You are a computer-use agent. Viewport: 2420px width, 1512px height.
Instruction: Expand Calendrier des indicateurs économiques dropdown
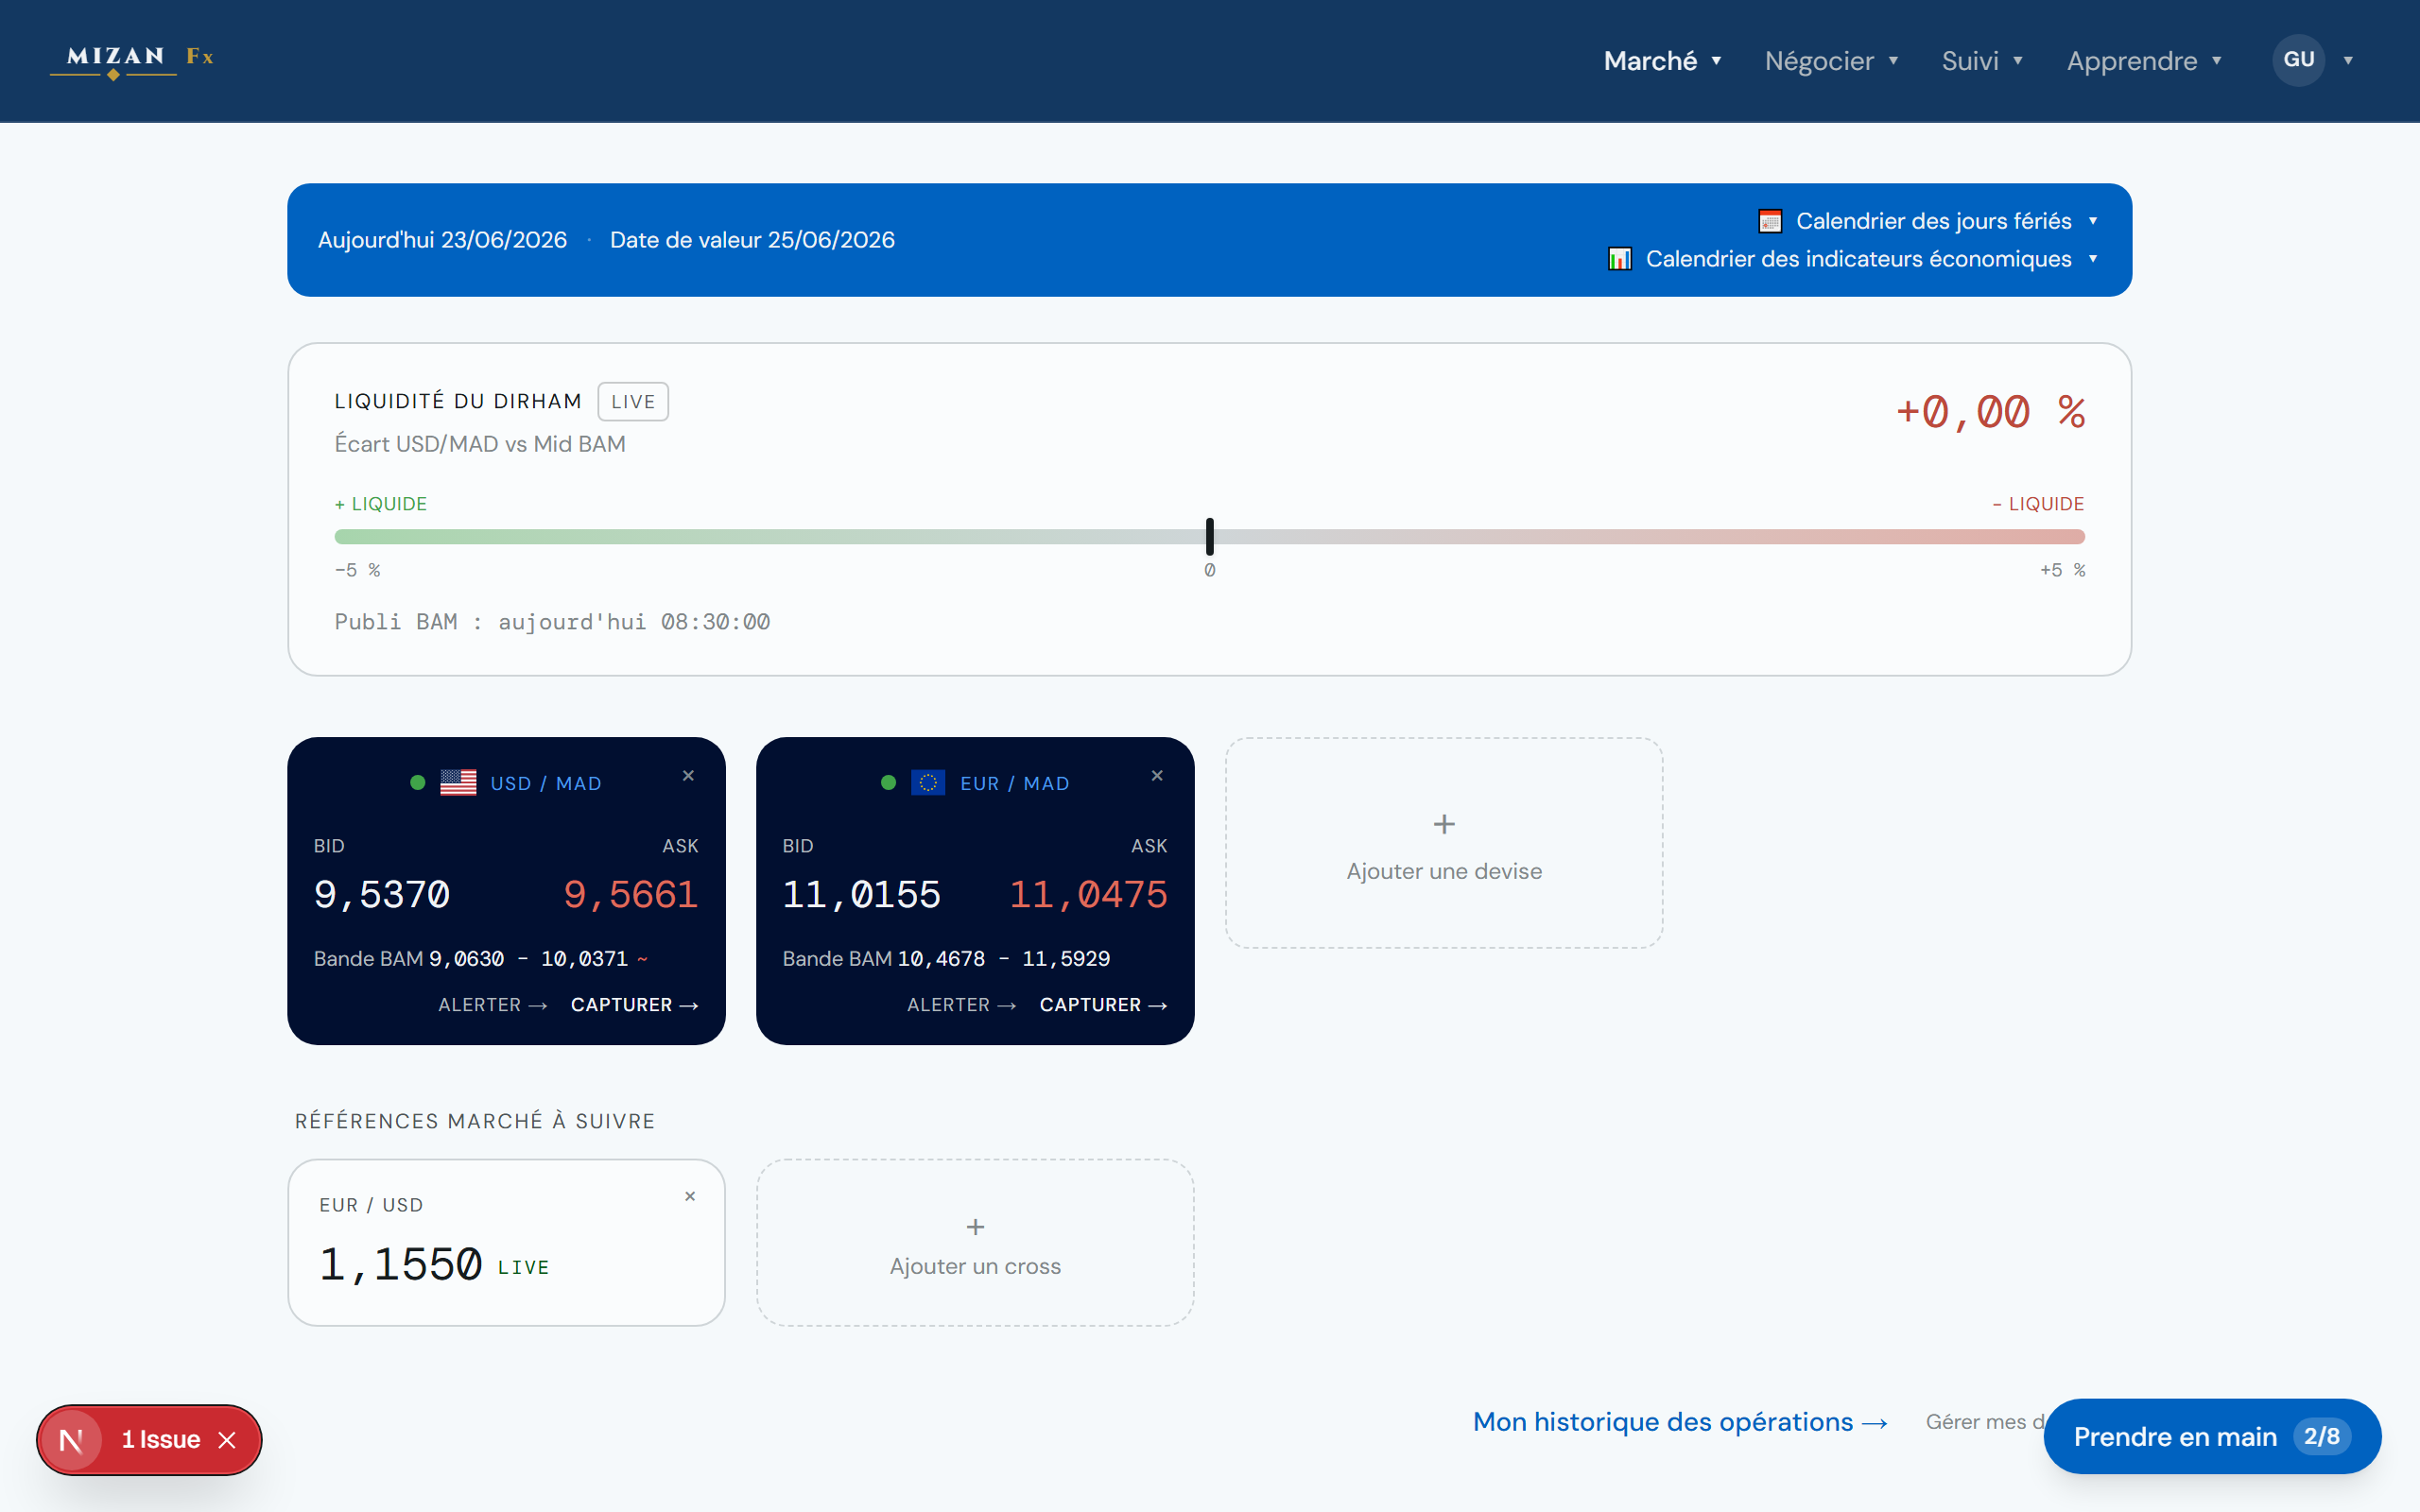pyautogui.click(x=1853, y=259)
